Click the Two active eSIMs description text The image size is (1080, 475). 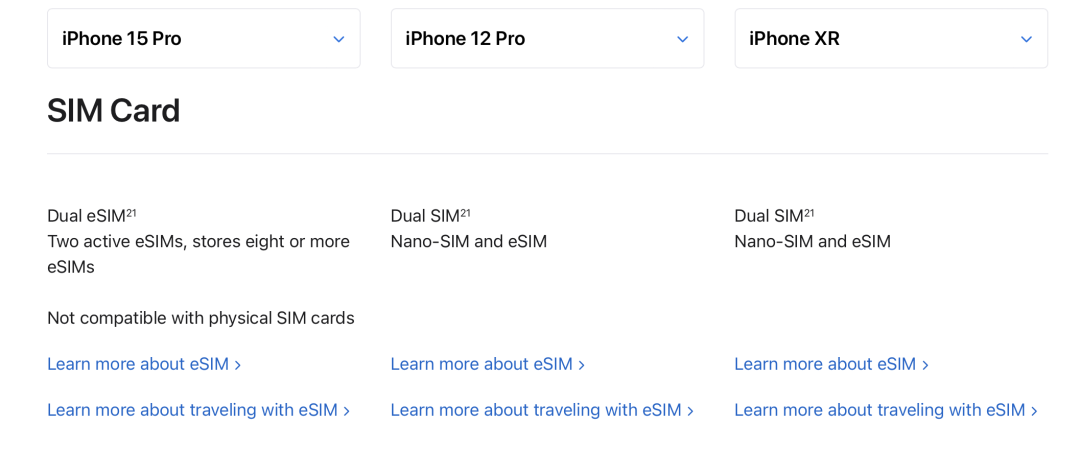[x=198, y=254]
